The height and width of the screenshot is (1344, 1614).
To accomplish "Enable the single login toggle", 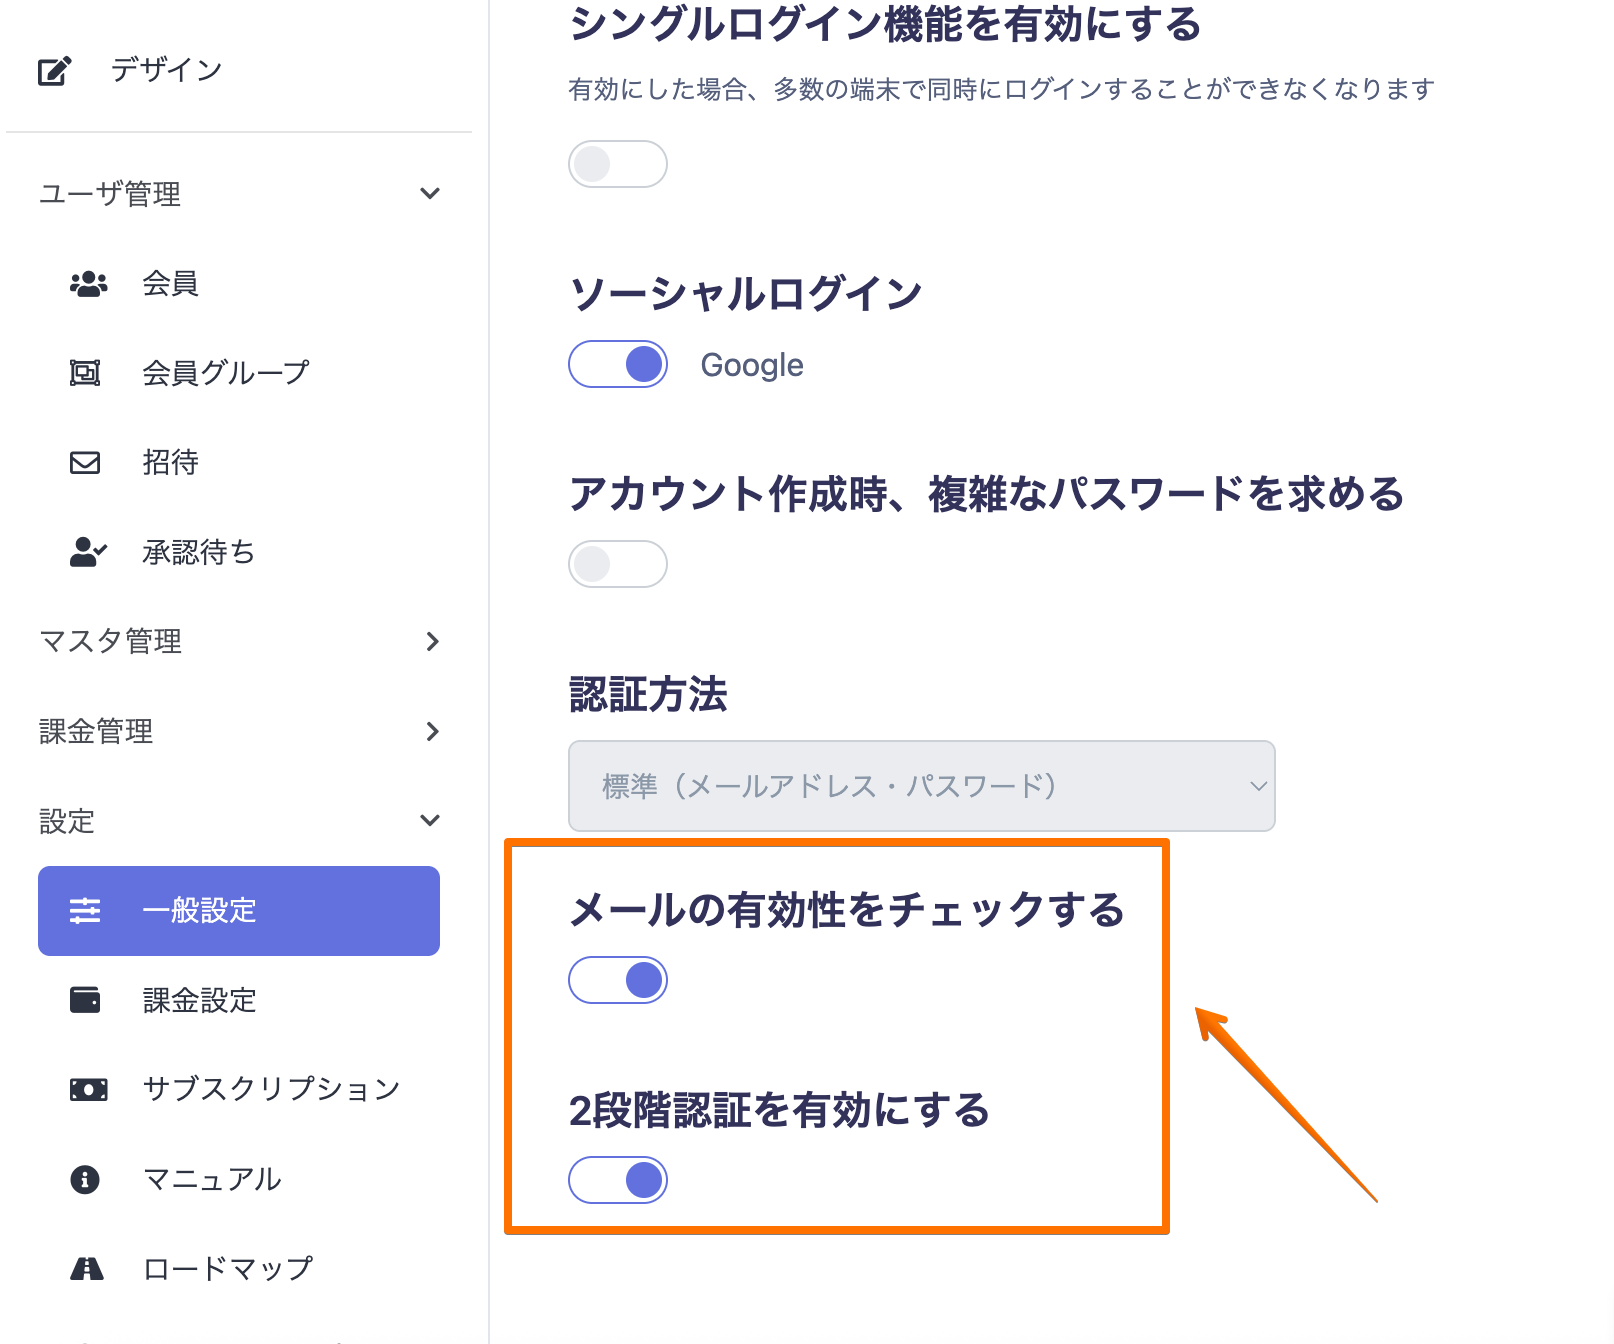I will [x=617, y=164].
